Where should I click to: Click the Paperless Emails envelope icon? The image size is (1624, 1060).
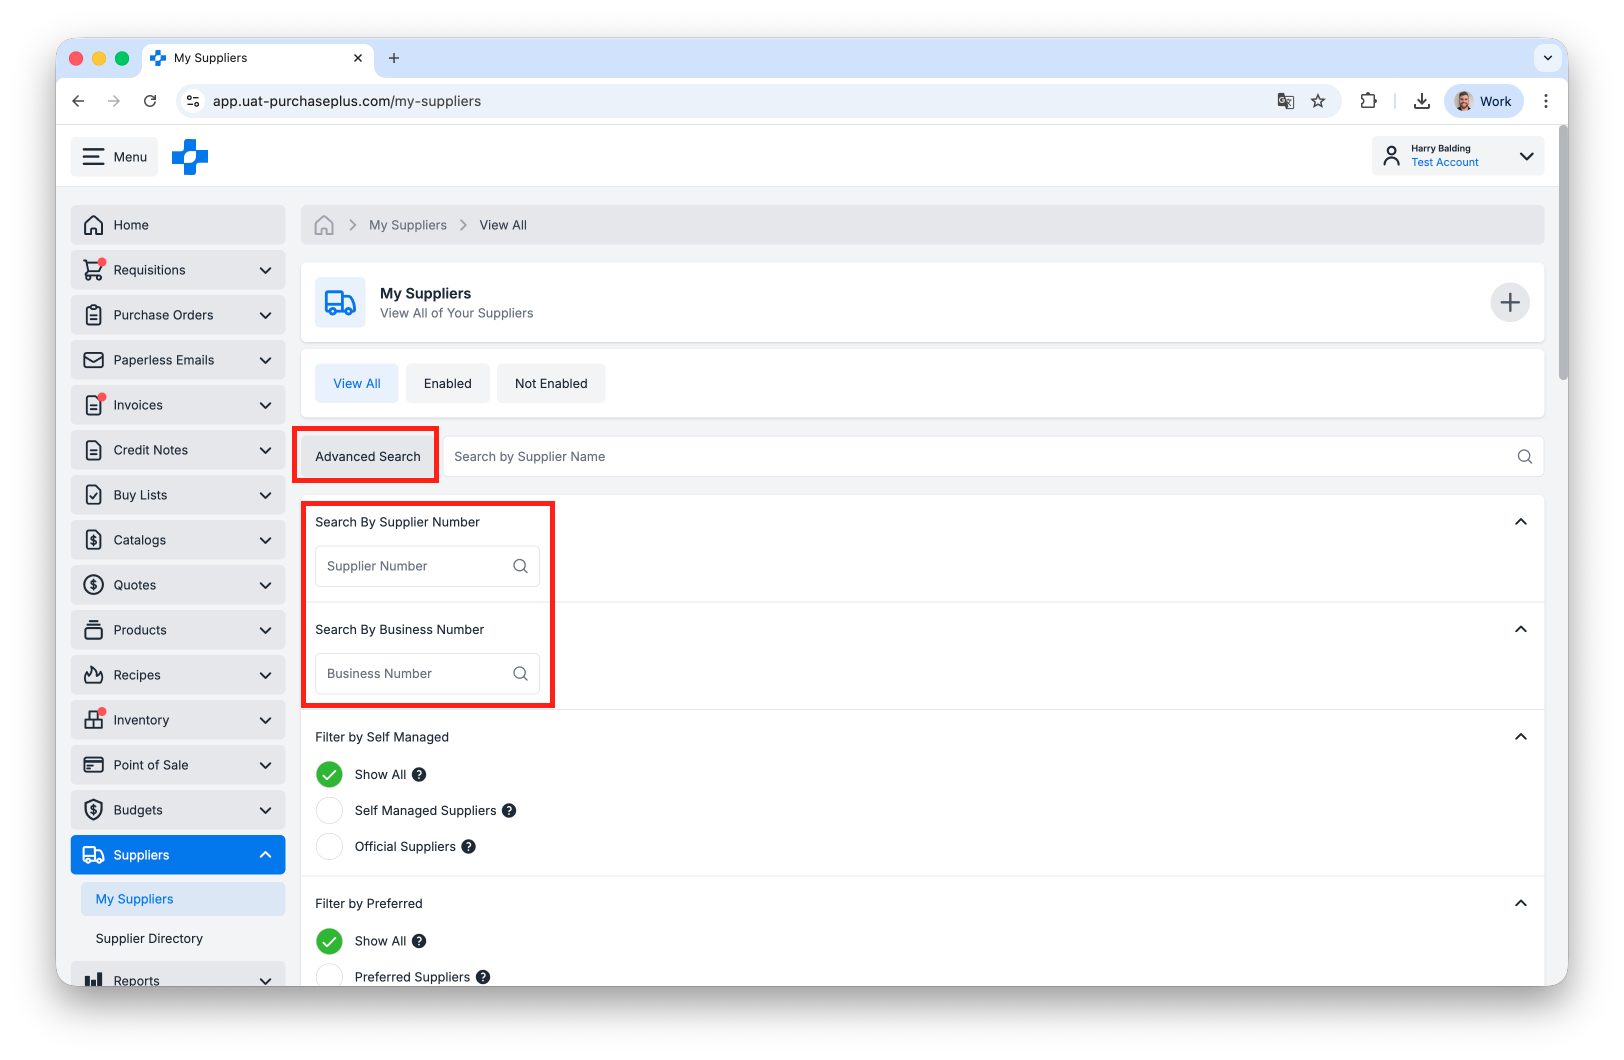pos(94,360)
